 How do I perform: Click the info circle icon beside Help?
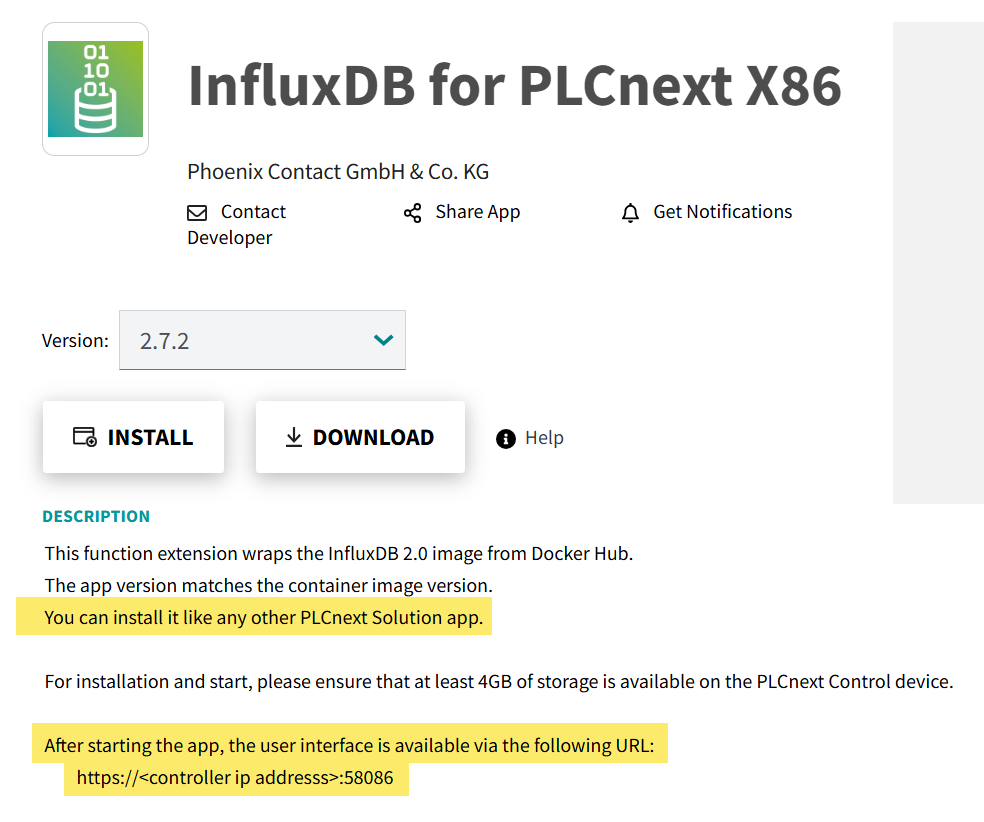505,439
